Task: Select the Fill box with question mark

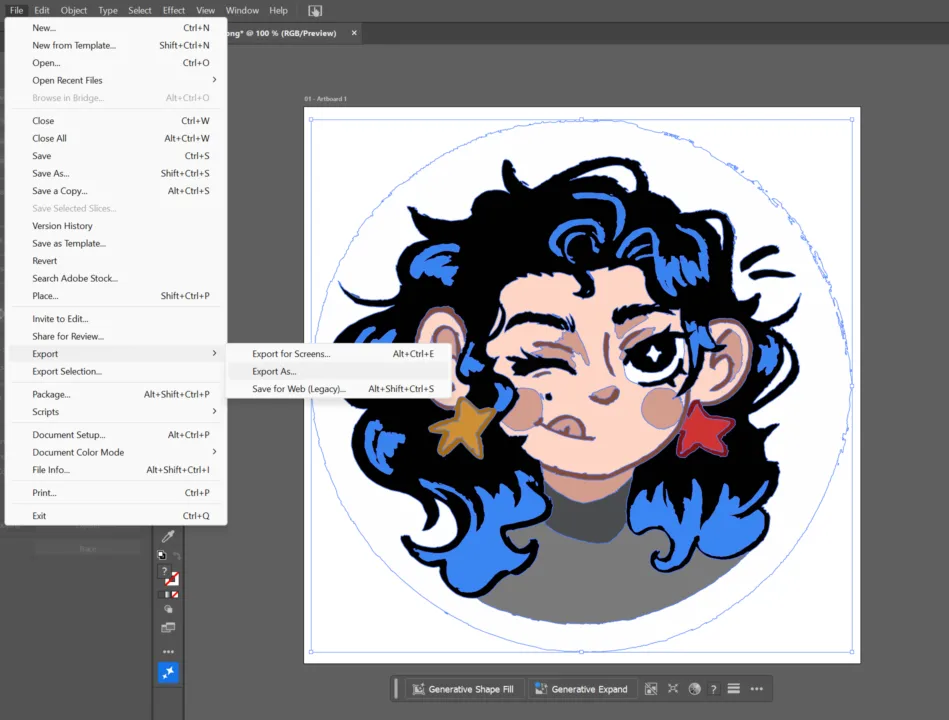Action: coord(164,571)
